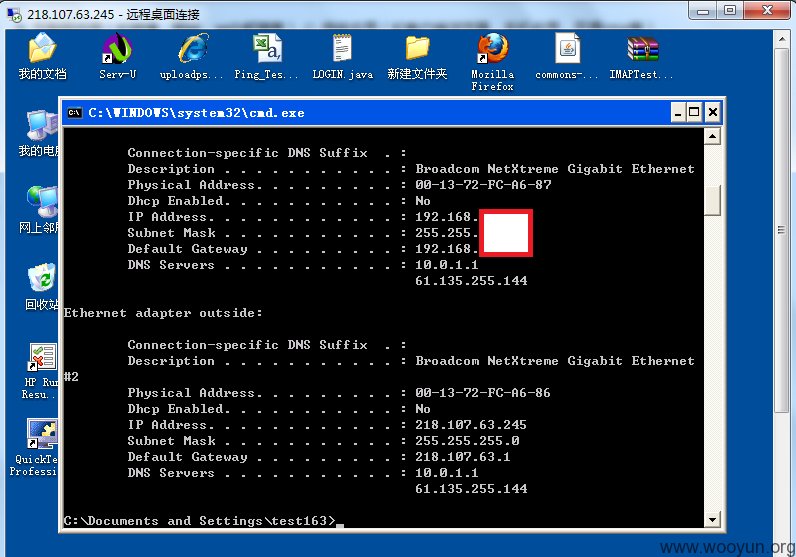Image resolution: width=796 pixels, height=557 pixels.
Task: Click the 'Ethernet adapter outside:' line
Action: click(x=163, y=313)
